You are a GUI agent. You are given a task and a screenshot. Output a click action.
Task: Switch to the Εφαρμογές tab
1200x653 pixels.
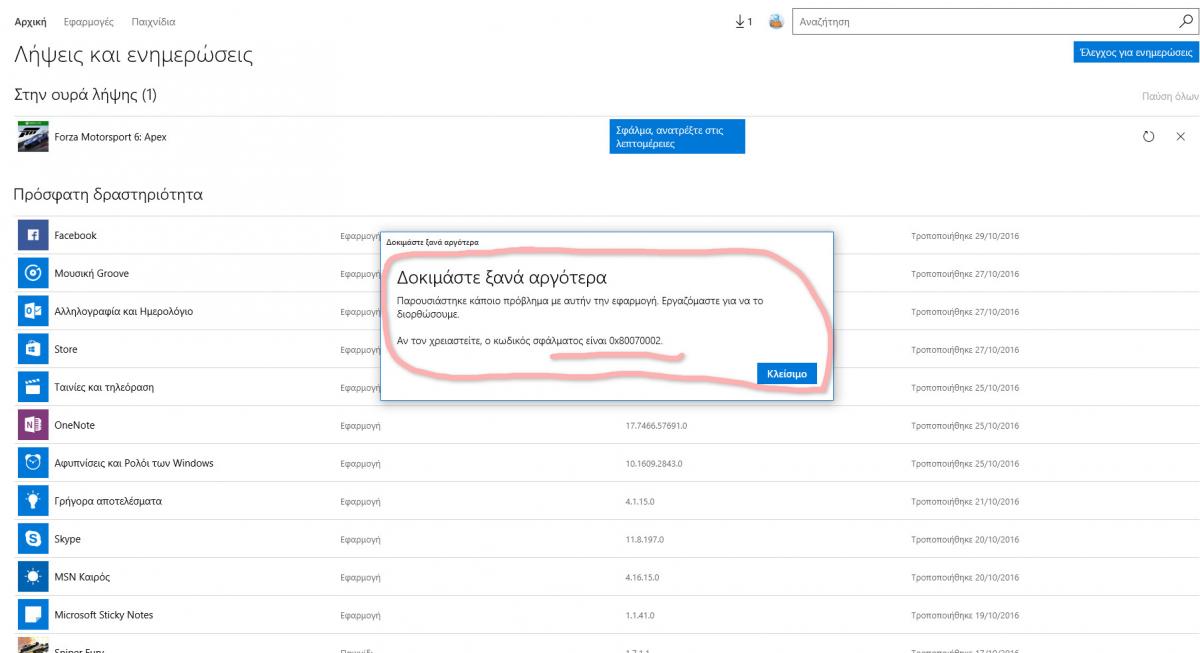(89, 21)
